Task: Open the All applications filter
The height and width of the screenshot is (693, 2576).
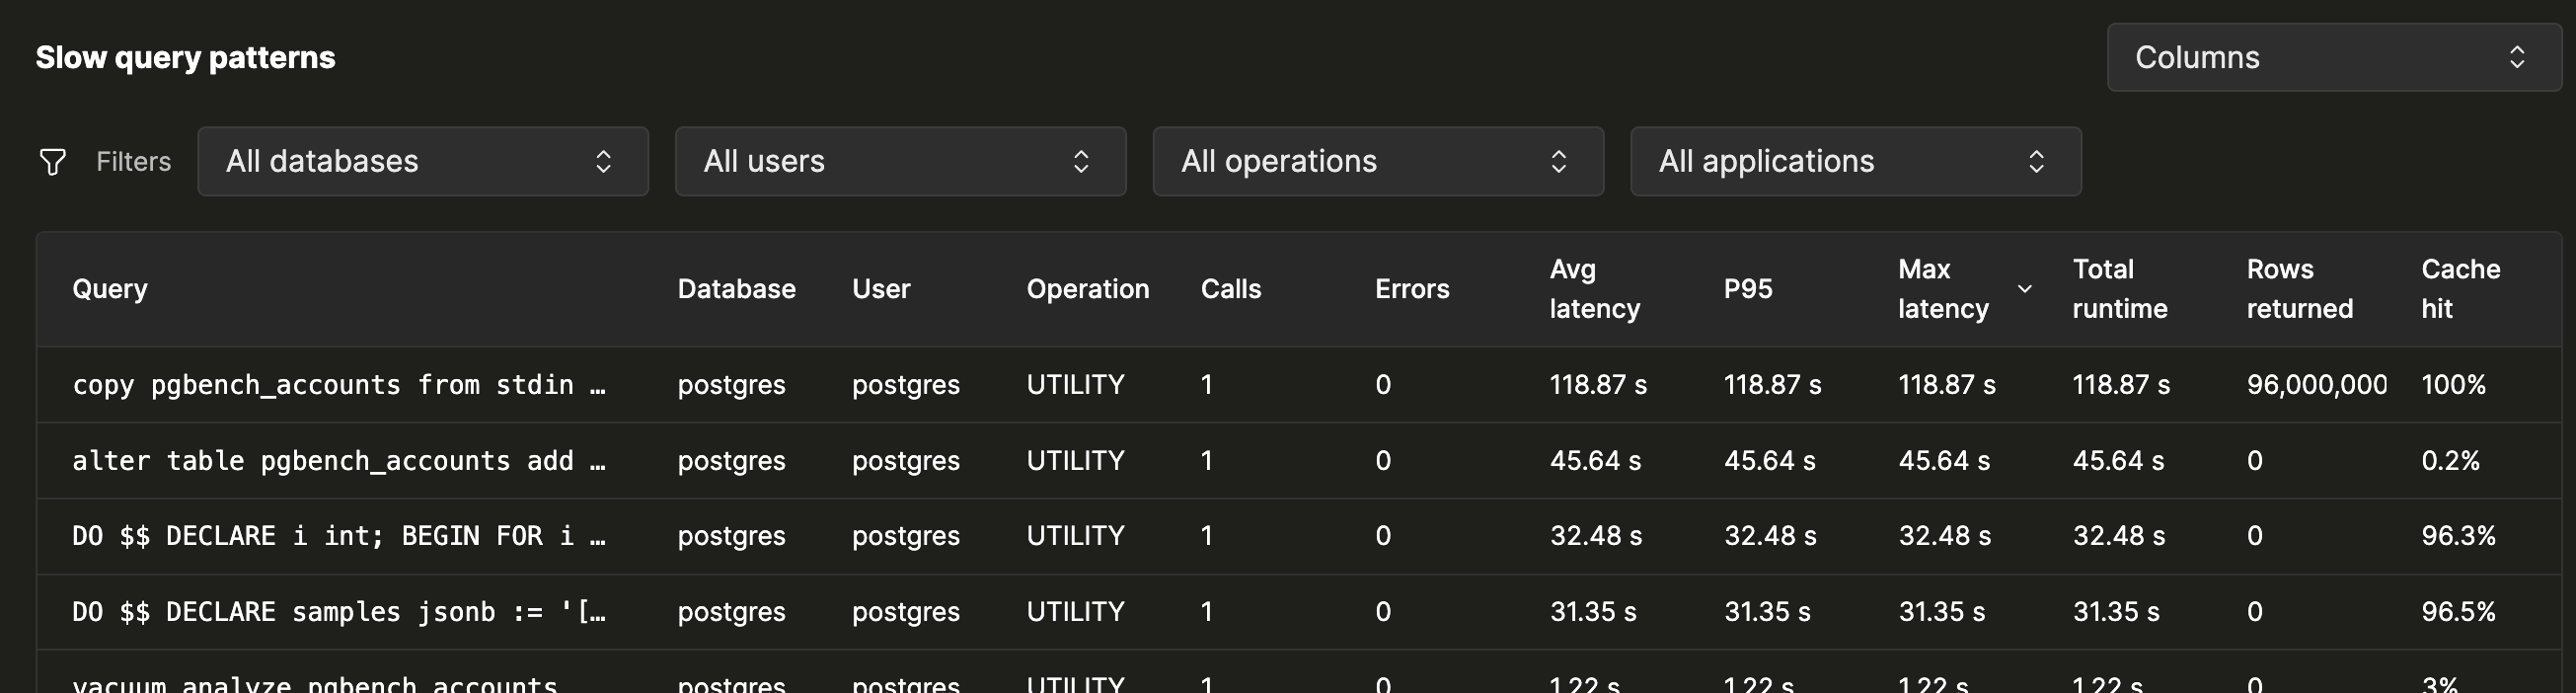Action: tap(1856, 162)
